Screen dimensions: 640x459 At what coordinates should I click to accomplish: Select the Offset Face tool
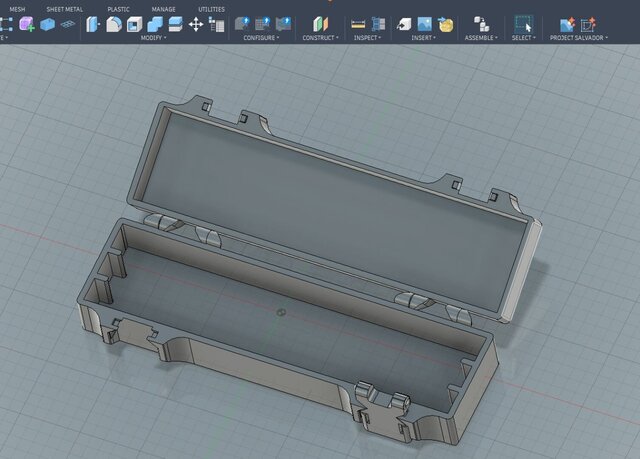pos(176,24)
